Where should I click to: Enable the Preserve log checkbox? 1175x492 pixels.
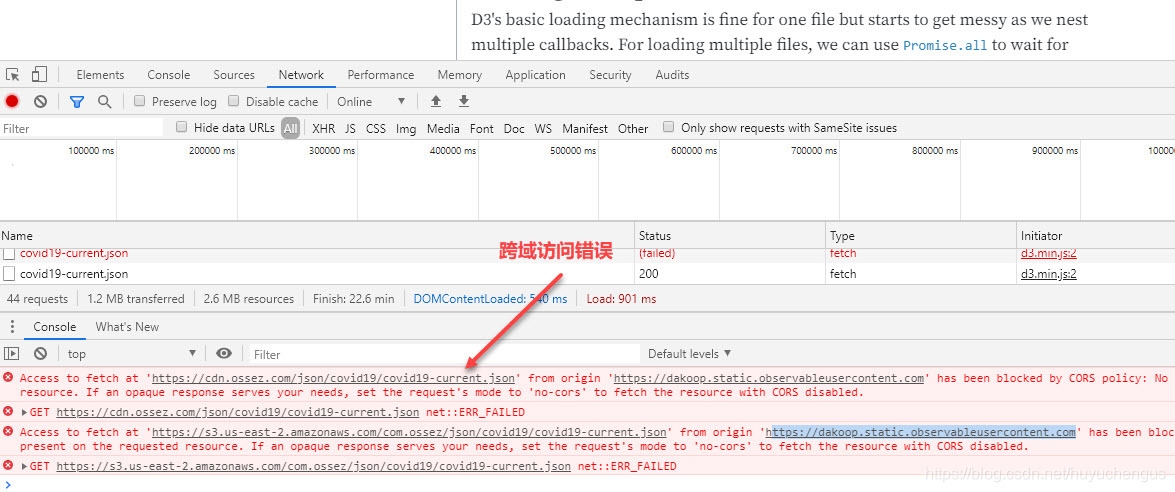click(x=140, y=102)
